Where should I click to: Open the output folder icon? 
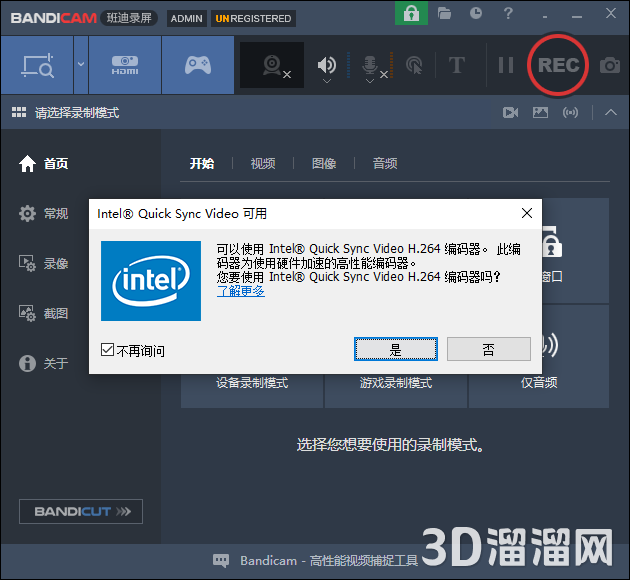point(445,14)
